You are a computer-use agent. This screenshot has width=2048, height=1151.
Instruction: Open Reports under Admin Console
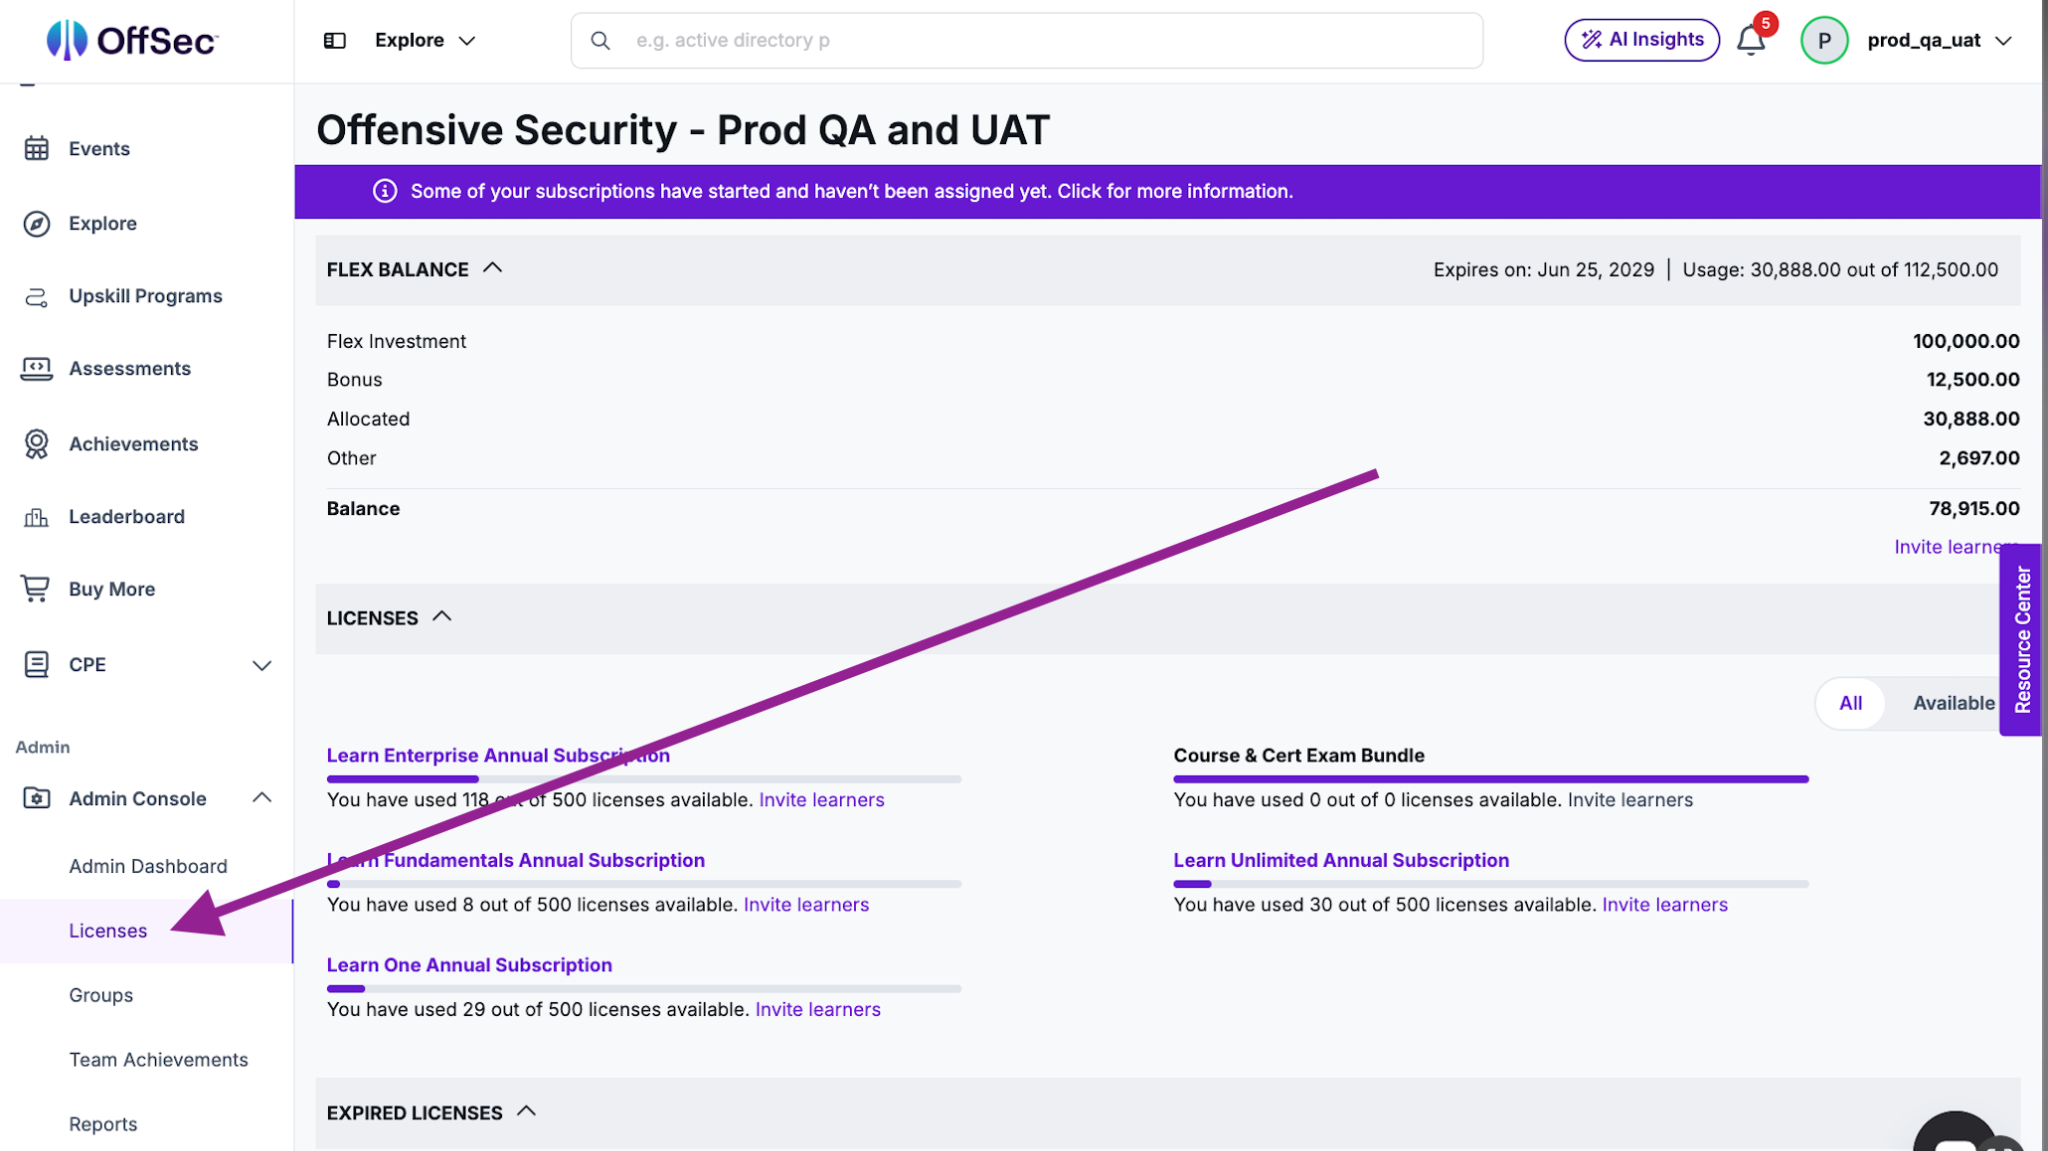pyautogui.click(x=103, y=1124)
